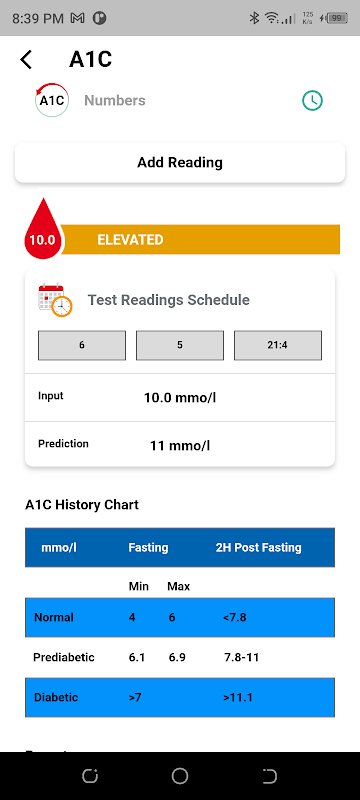Open the Gmail notification icon in status bar

(78, 19)
